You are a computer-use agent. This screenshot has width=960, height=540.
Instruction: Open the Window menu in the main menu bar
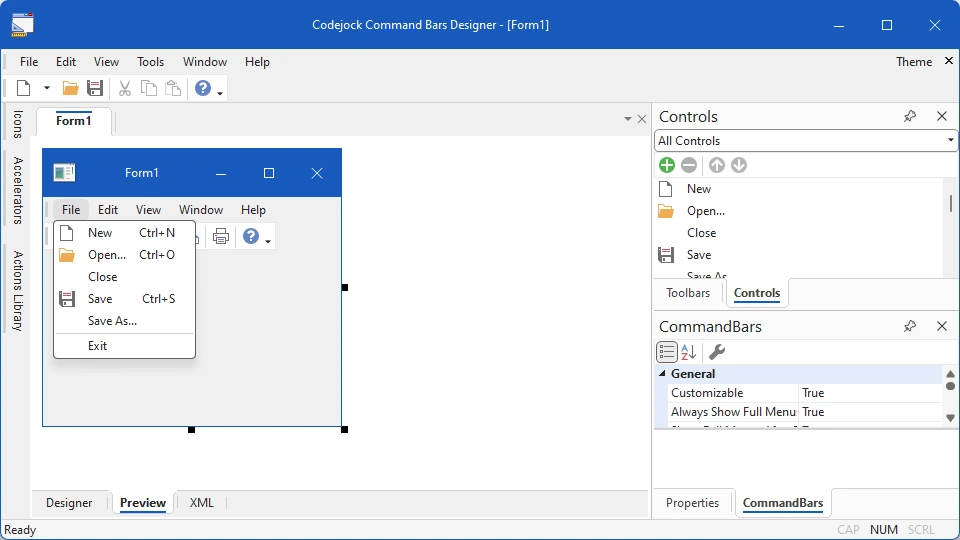point(204,62)
